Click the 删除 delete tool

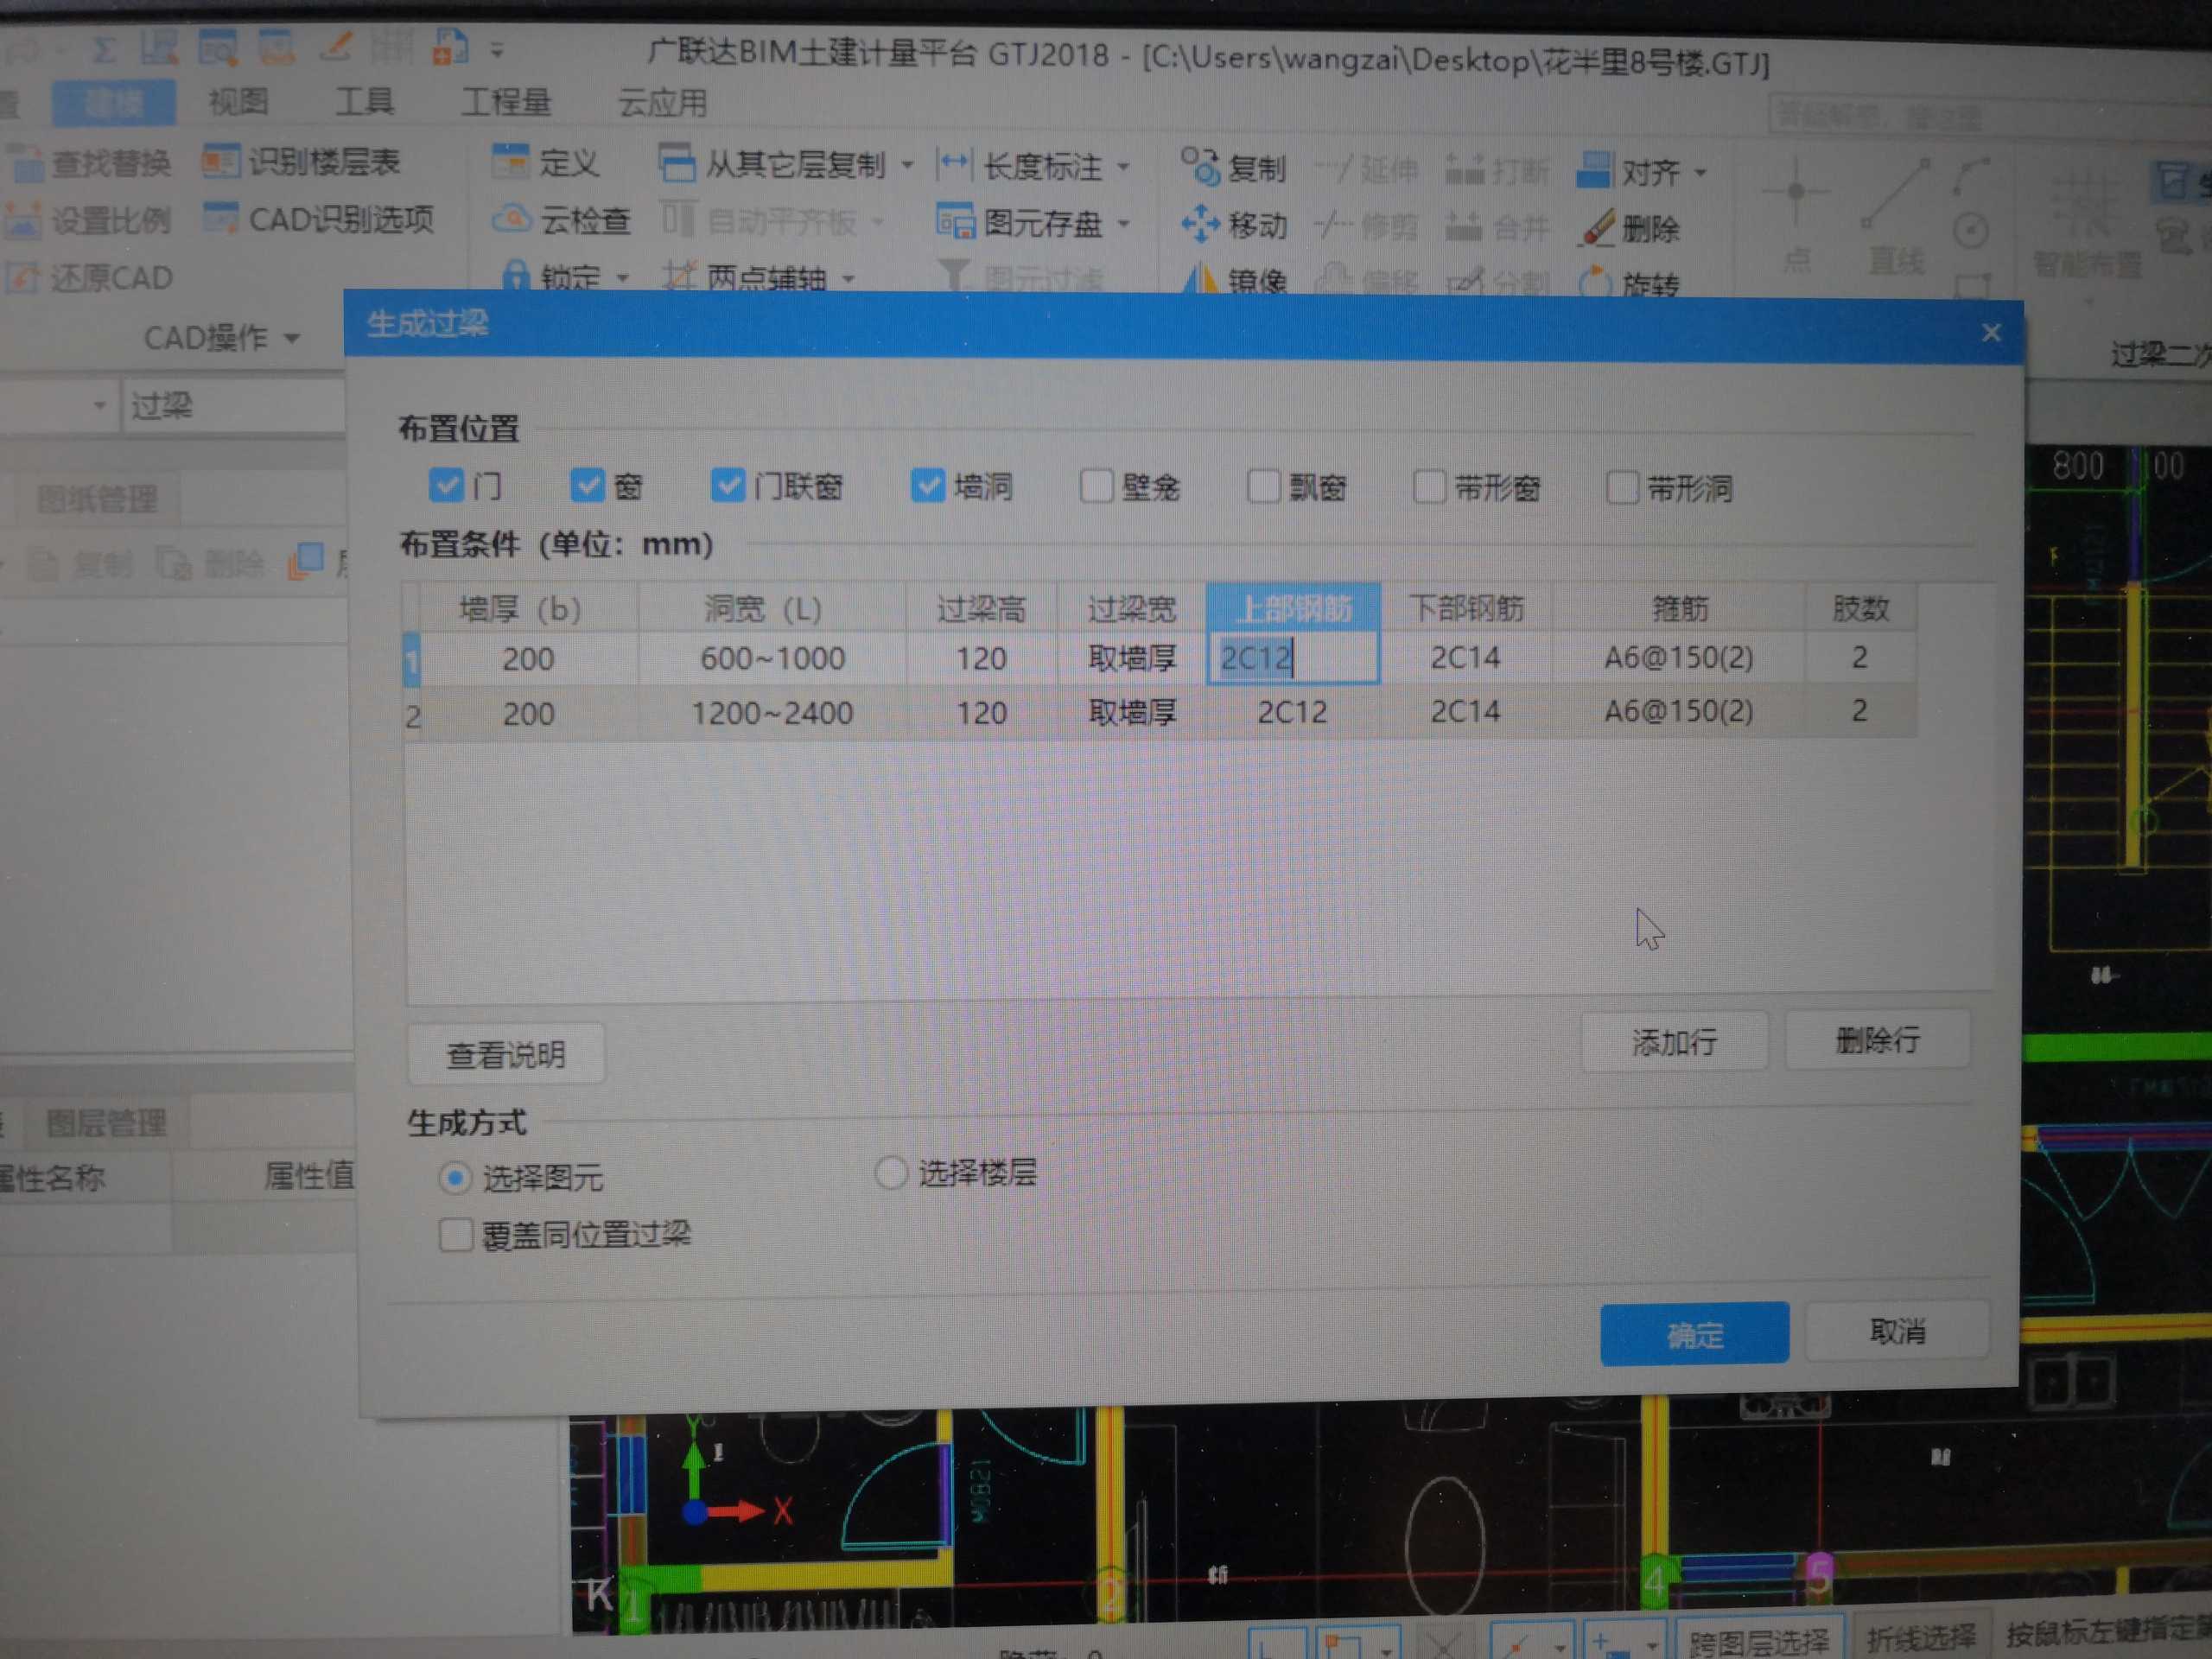[x=1630, y=229]
